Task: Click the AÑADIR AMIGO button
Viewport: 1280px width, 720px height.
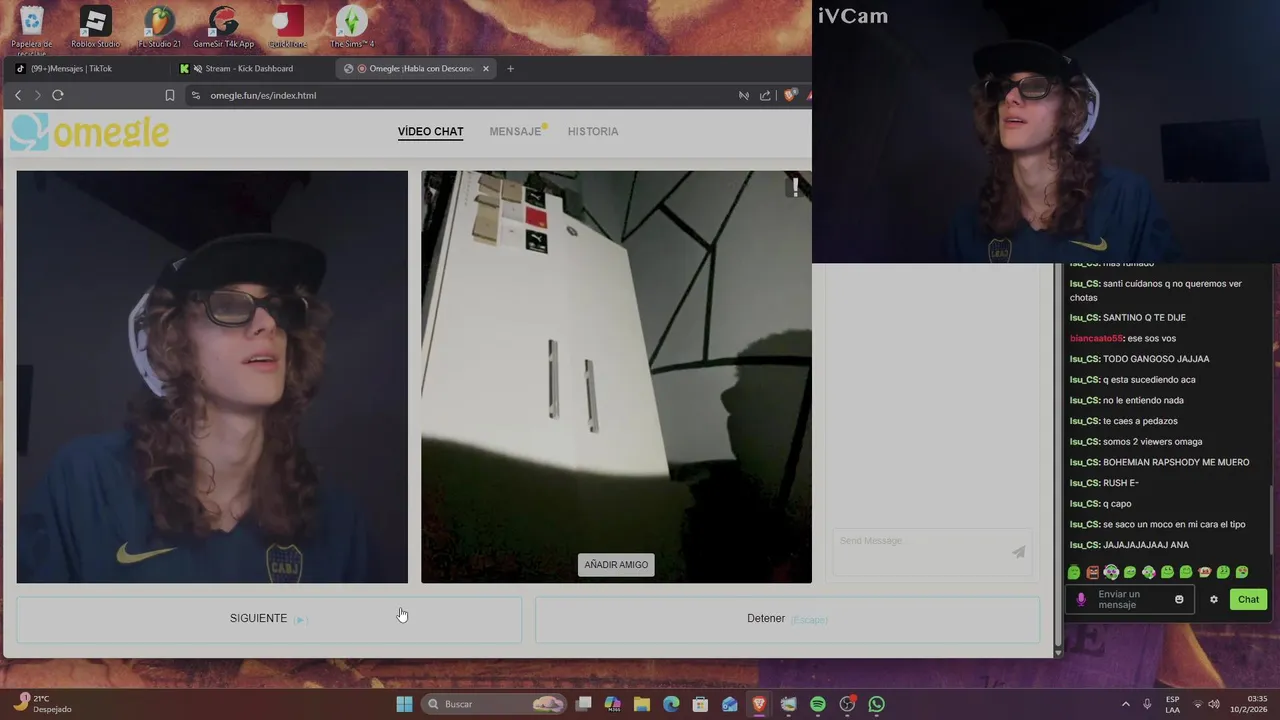Action: [x=616, y=565]
